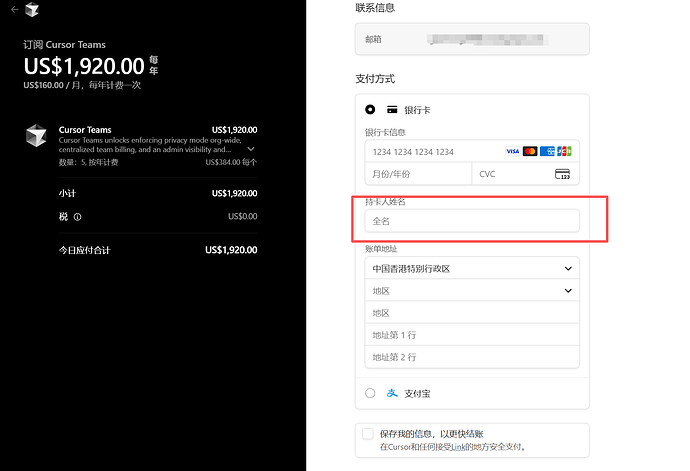Viewport: 690px width, 471px height.
Task: Click the 地址第 1 行 field
Action: tap(472, 335)
